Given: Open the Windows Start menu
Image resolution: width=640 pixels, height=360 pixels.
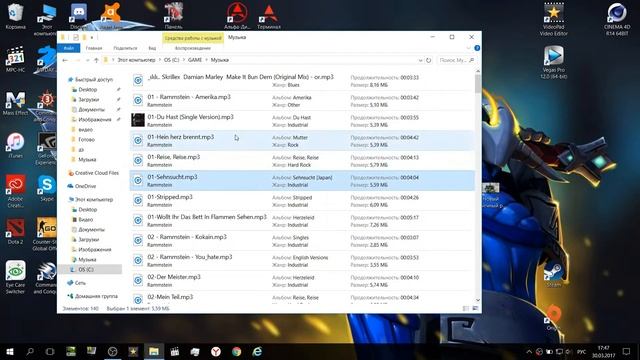Looking at the screenshot, I should (10, 351).
